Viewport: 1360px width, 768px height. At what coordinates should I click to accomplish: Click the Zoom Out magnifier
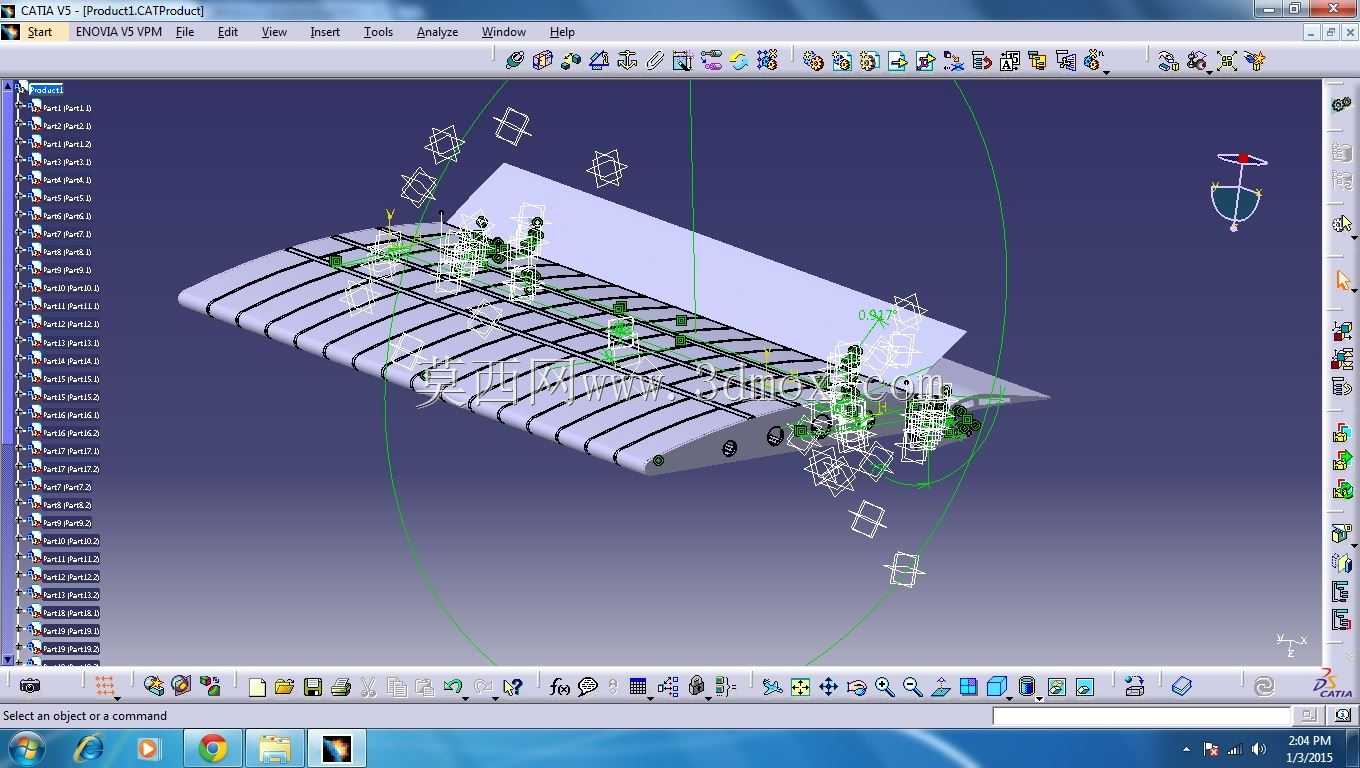click(912, 687)
